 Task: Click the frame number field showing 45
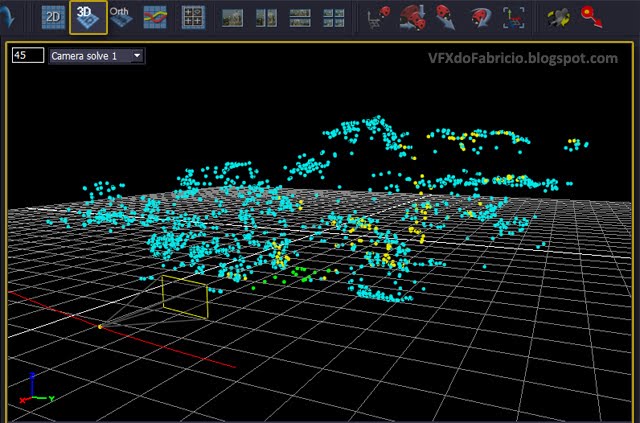[x=28, y=55]
